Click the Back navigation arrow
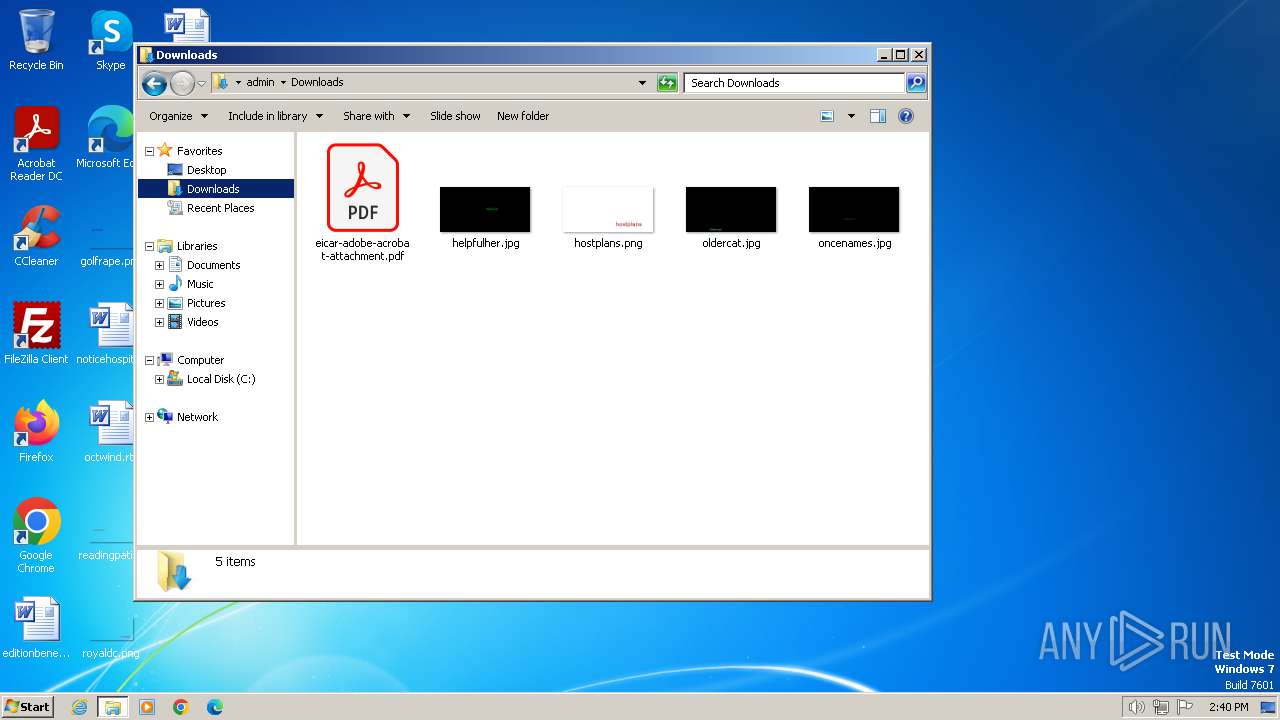Viewport: 1280px width, 720px height. click(x=154, y=83)
